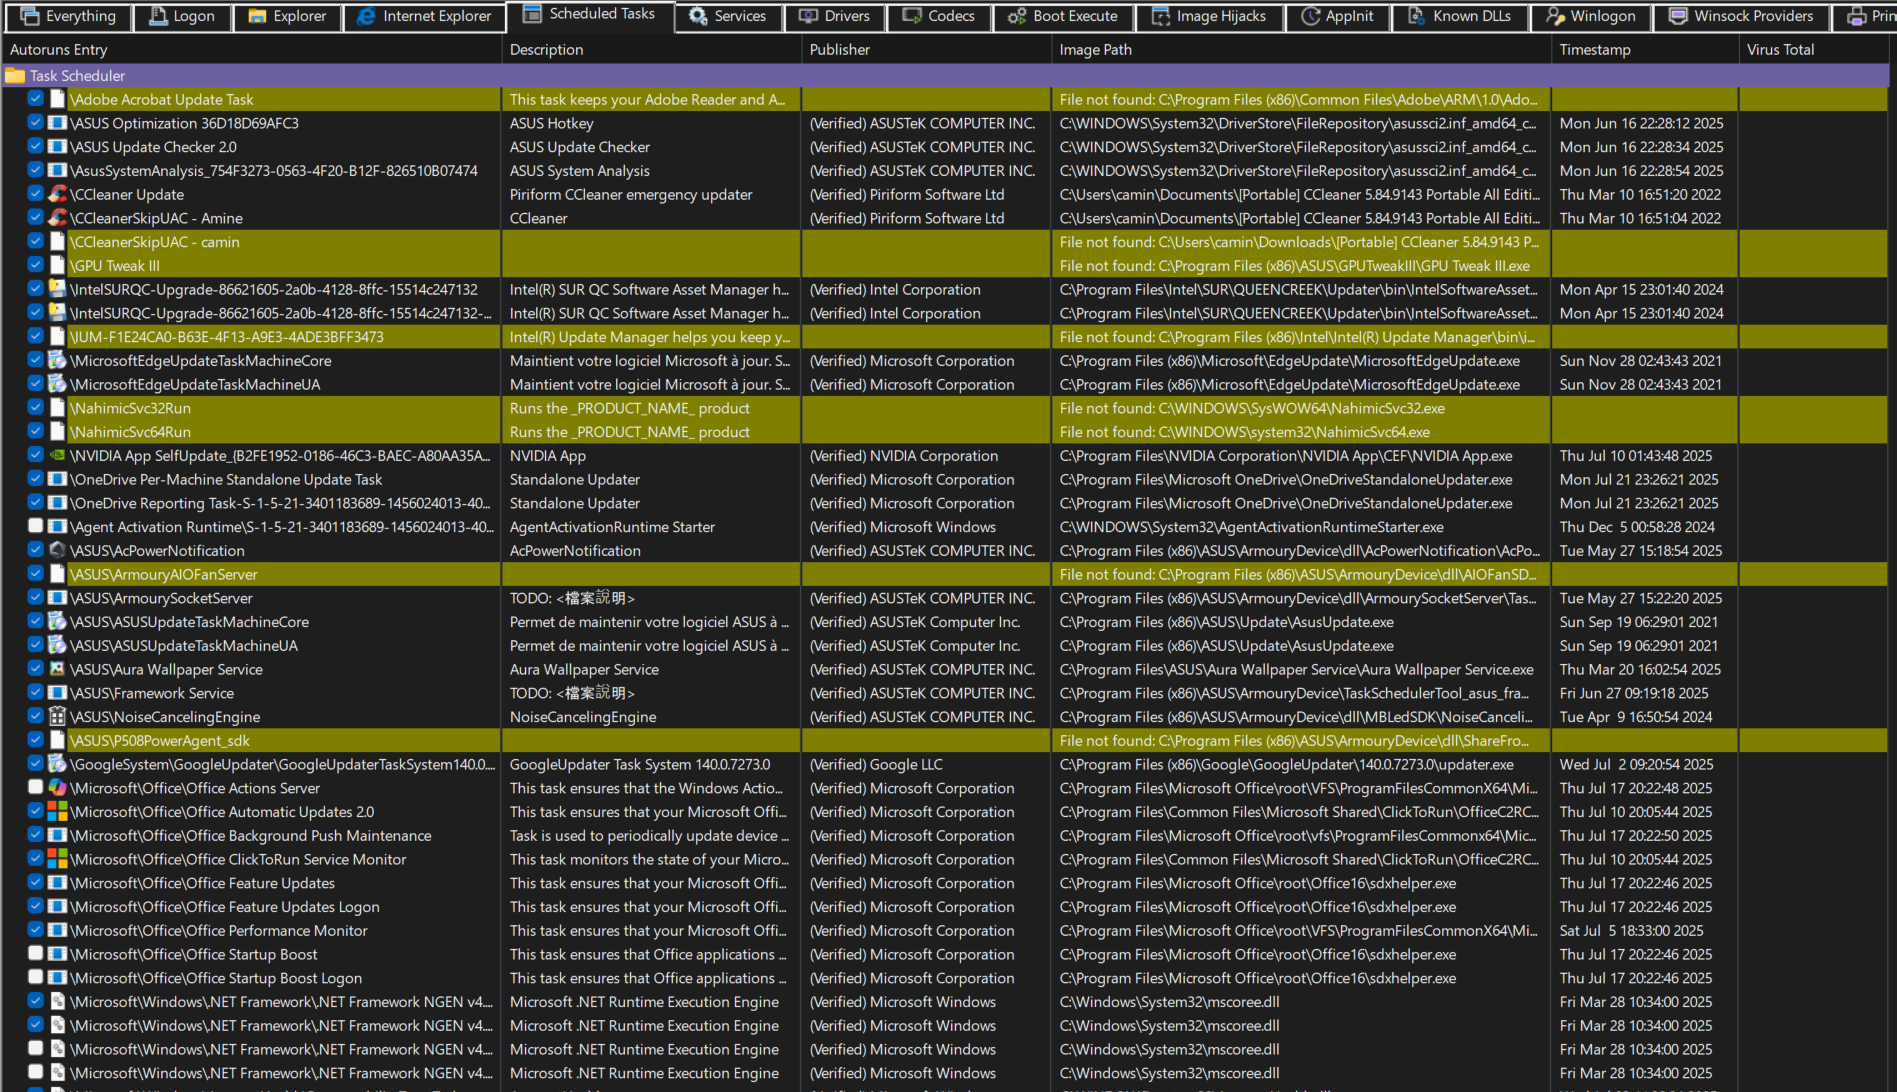The height and width of the screenshot is (1092, 1897).
Task: Click the NahimicSvc32Run file icon
Action: [x=57, y=408]
